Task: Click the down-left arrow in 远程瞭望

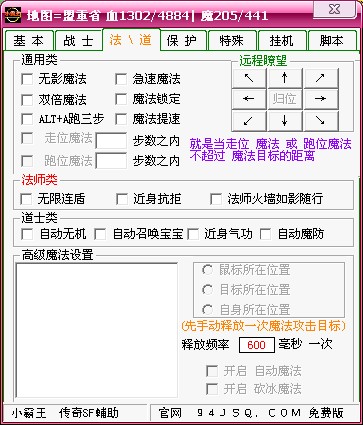Action: coord(249,120)
